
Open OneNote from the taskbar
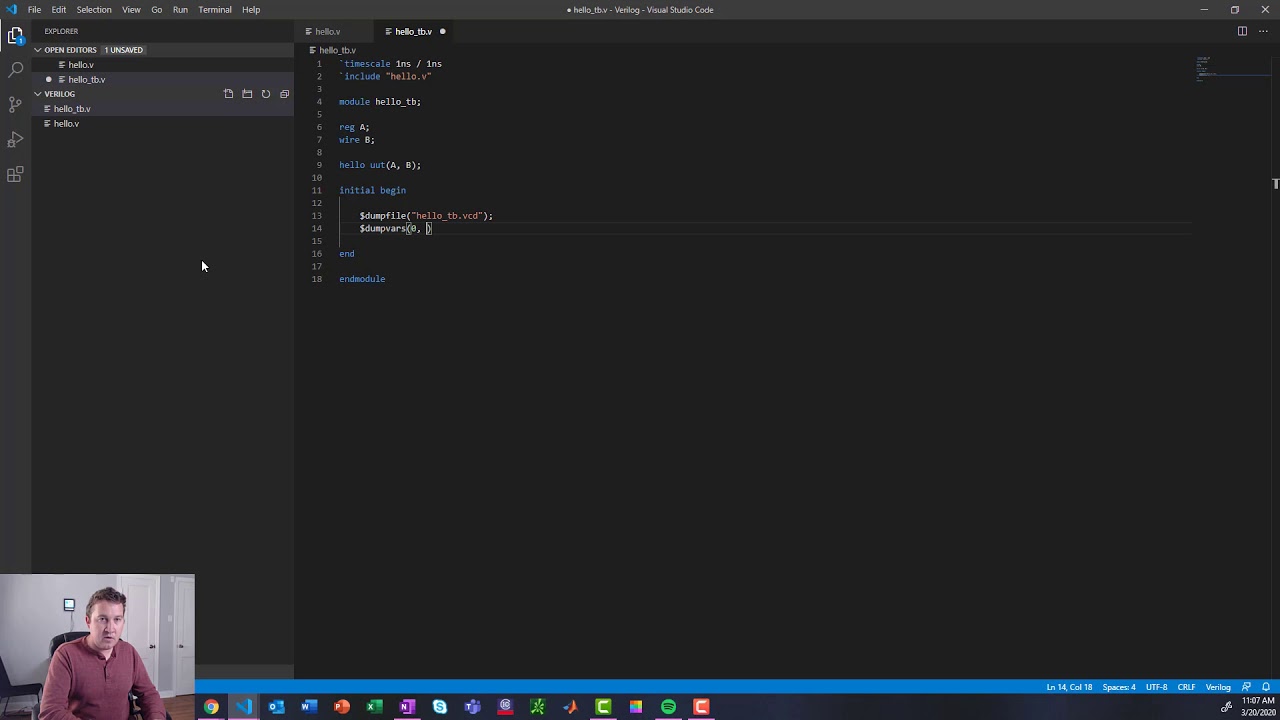[407, 707]
